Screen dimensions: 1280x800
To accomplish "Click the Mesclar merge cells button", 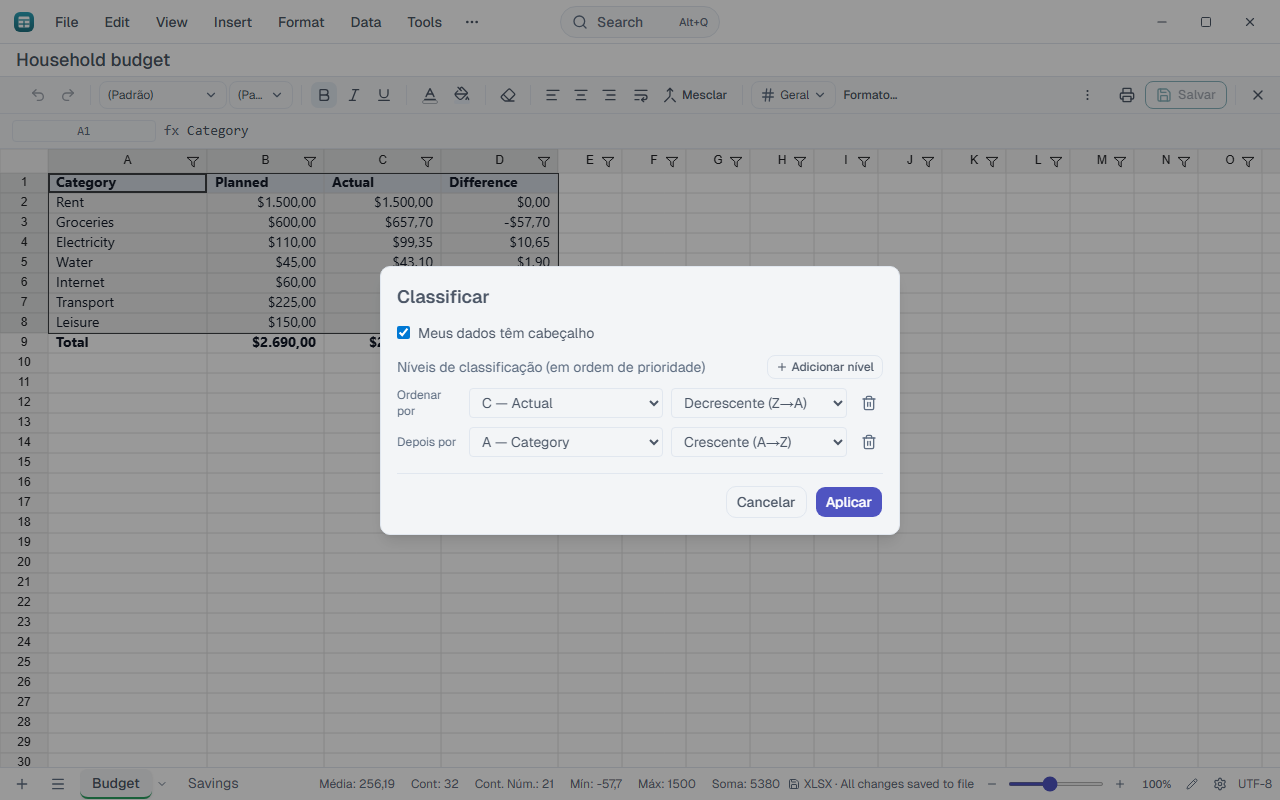I will 695,95.
